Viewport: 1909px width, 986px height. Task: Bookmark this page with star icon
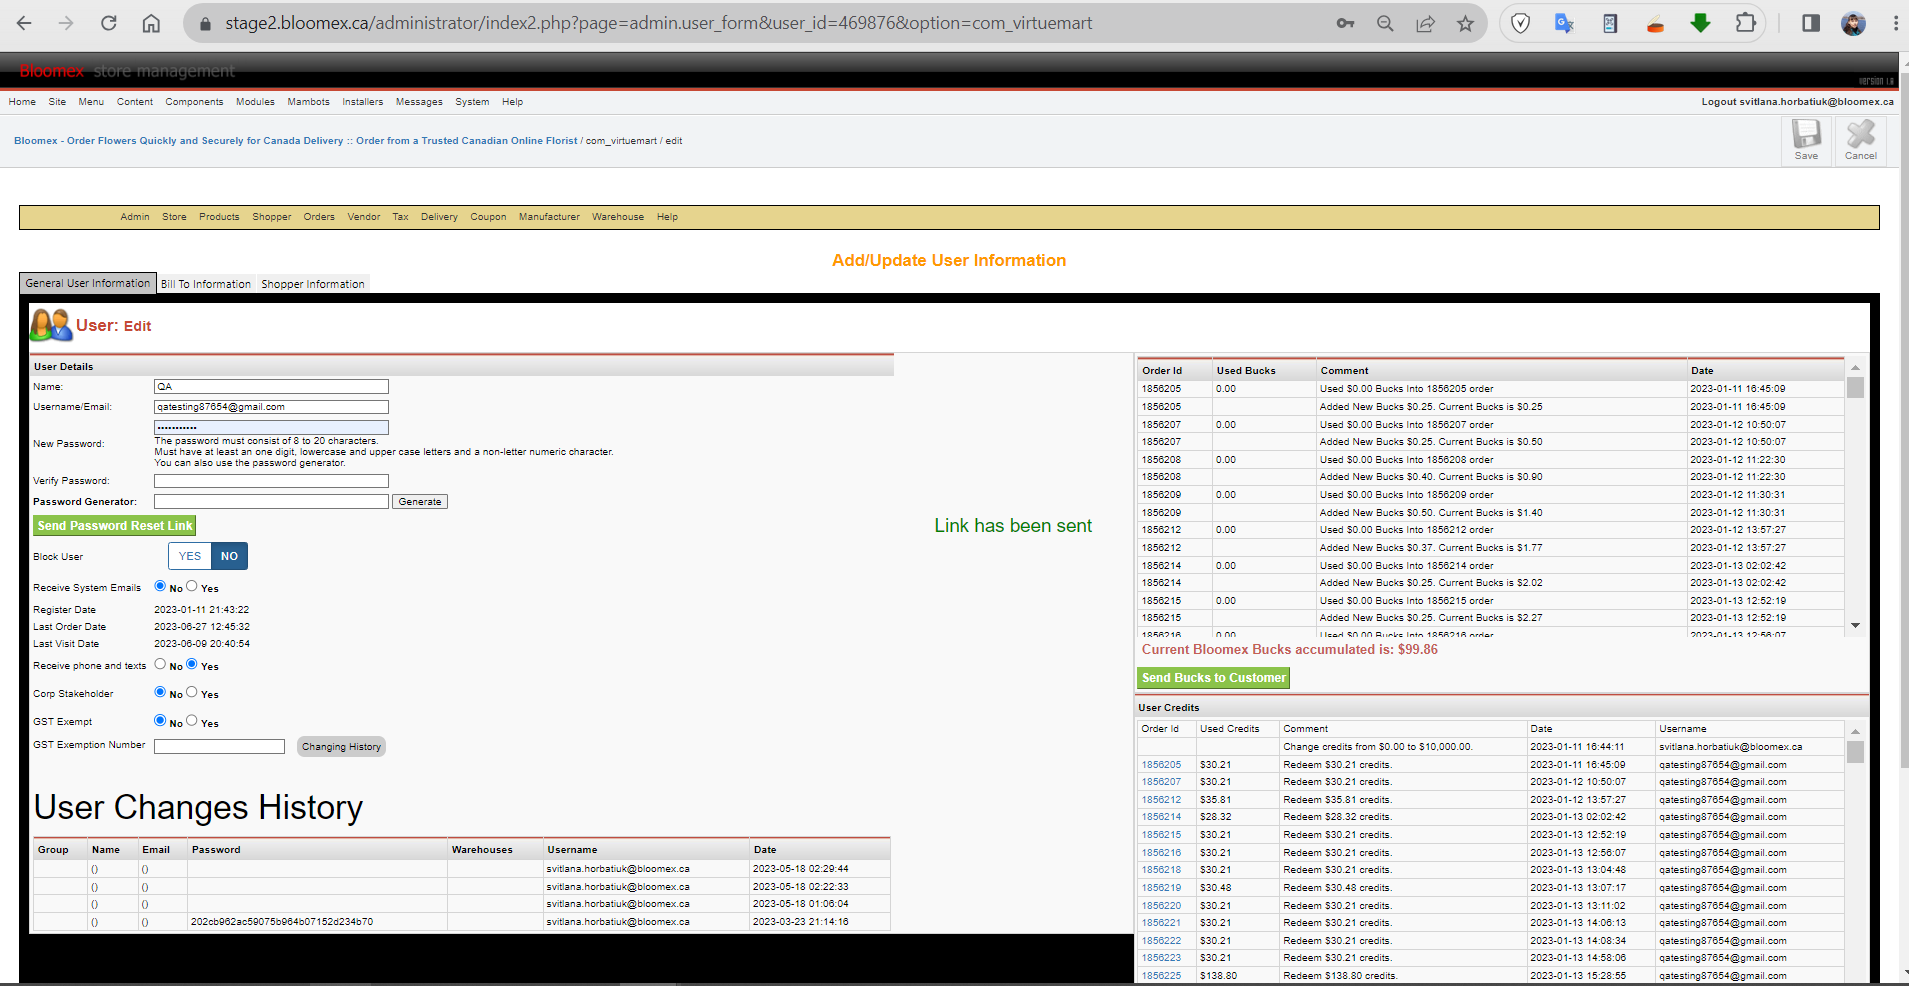pyautogui.click(x=1465, y=23)
